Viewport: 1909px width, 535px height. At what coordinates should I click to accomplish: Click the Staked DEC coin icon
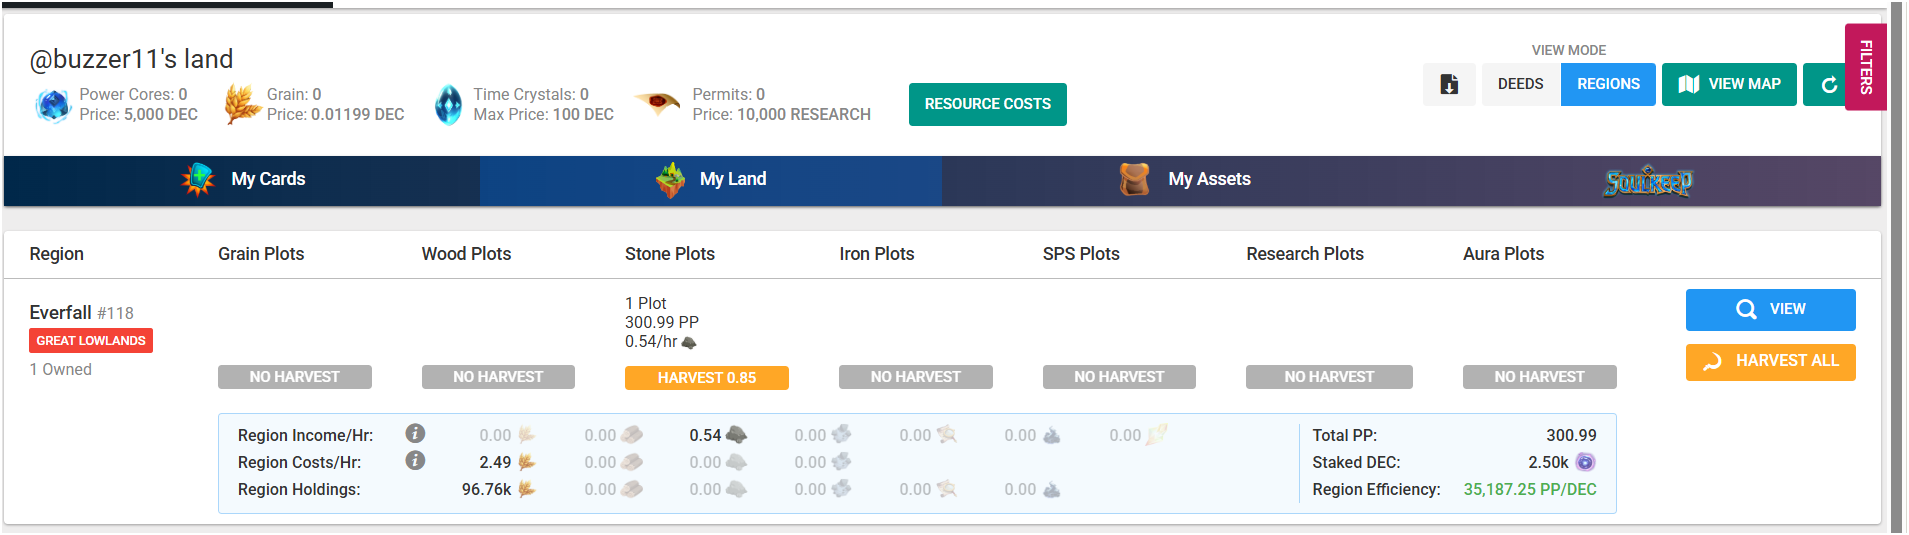[x=1585, y=462]
